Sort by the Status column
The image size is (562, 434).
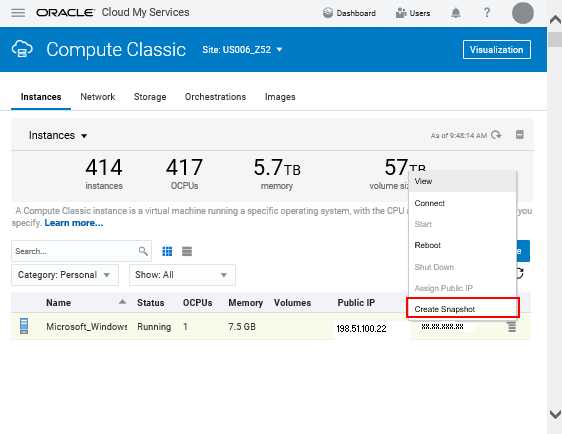(151, 303)
